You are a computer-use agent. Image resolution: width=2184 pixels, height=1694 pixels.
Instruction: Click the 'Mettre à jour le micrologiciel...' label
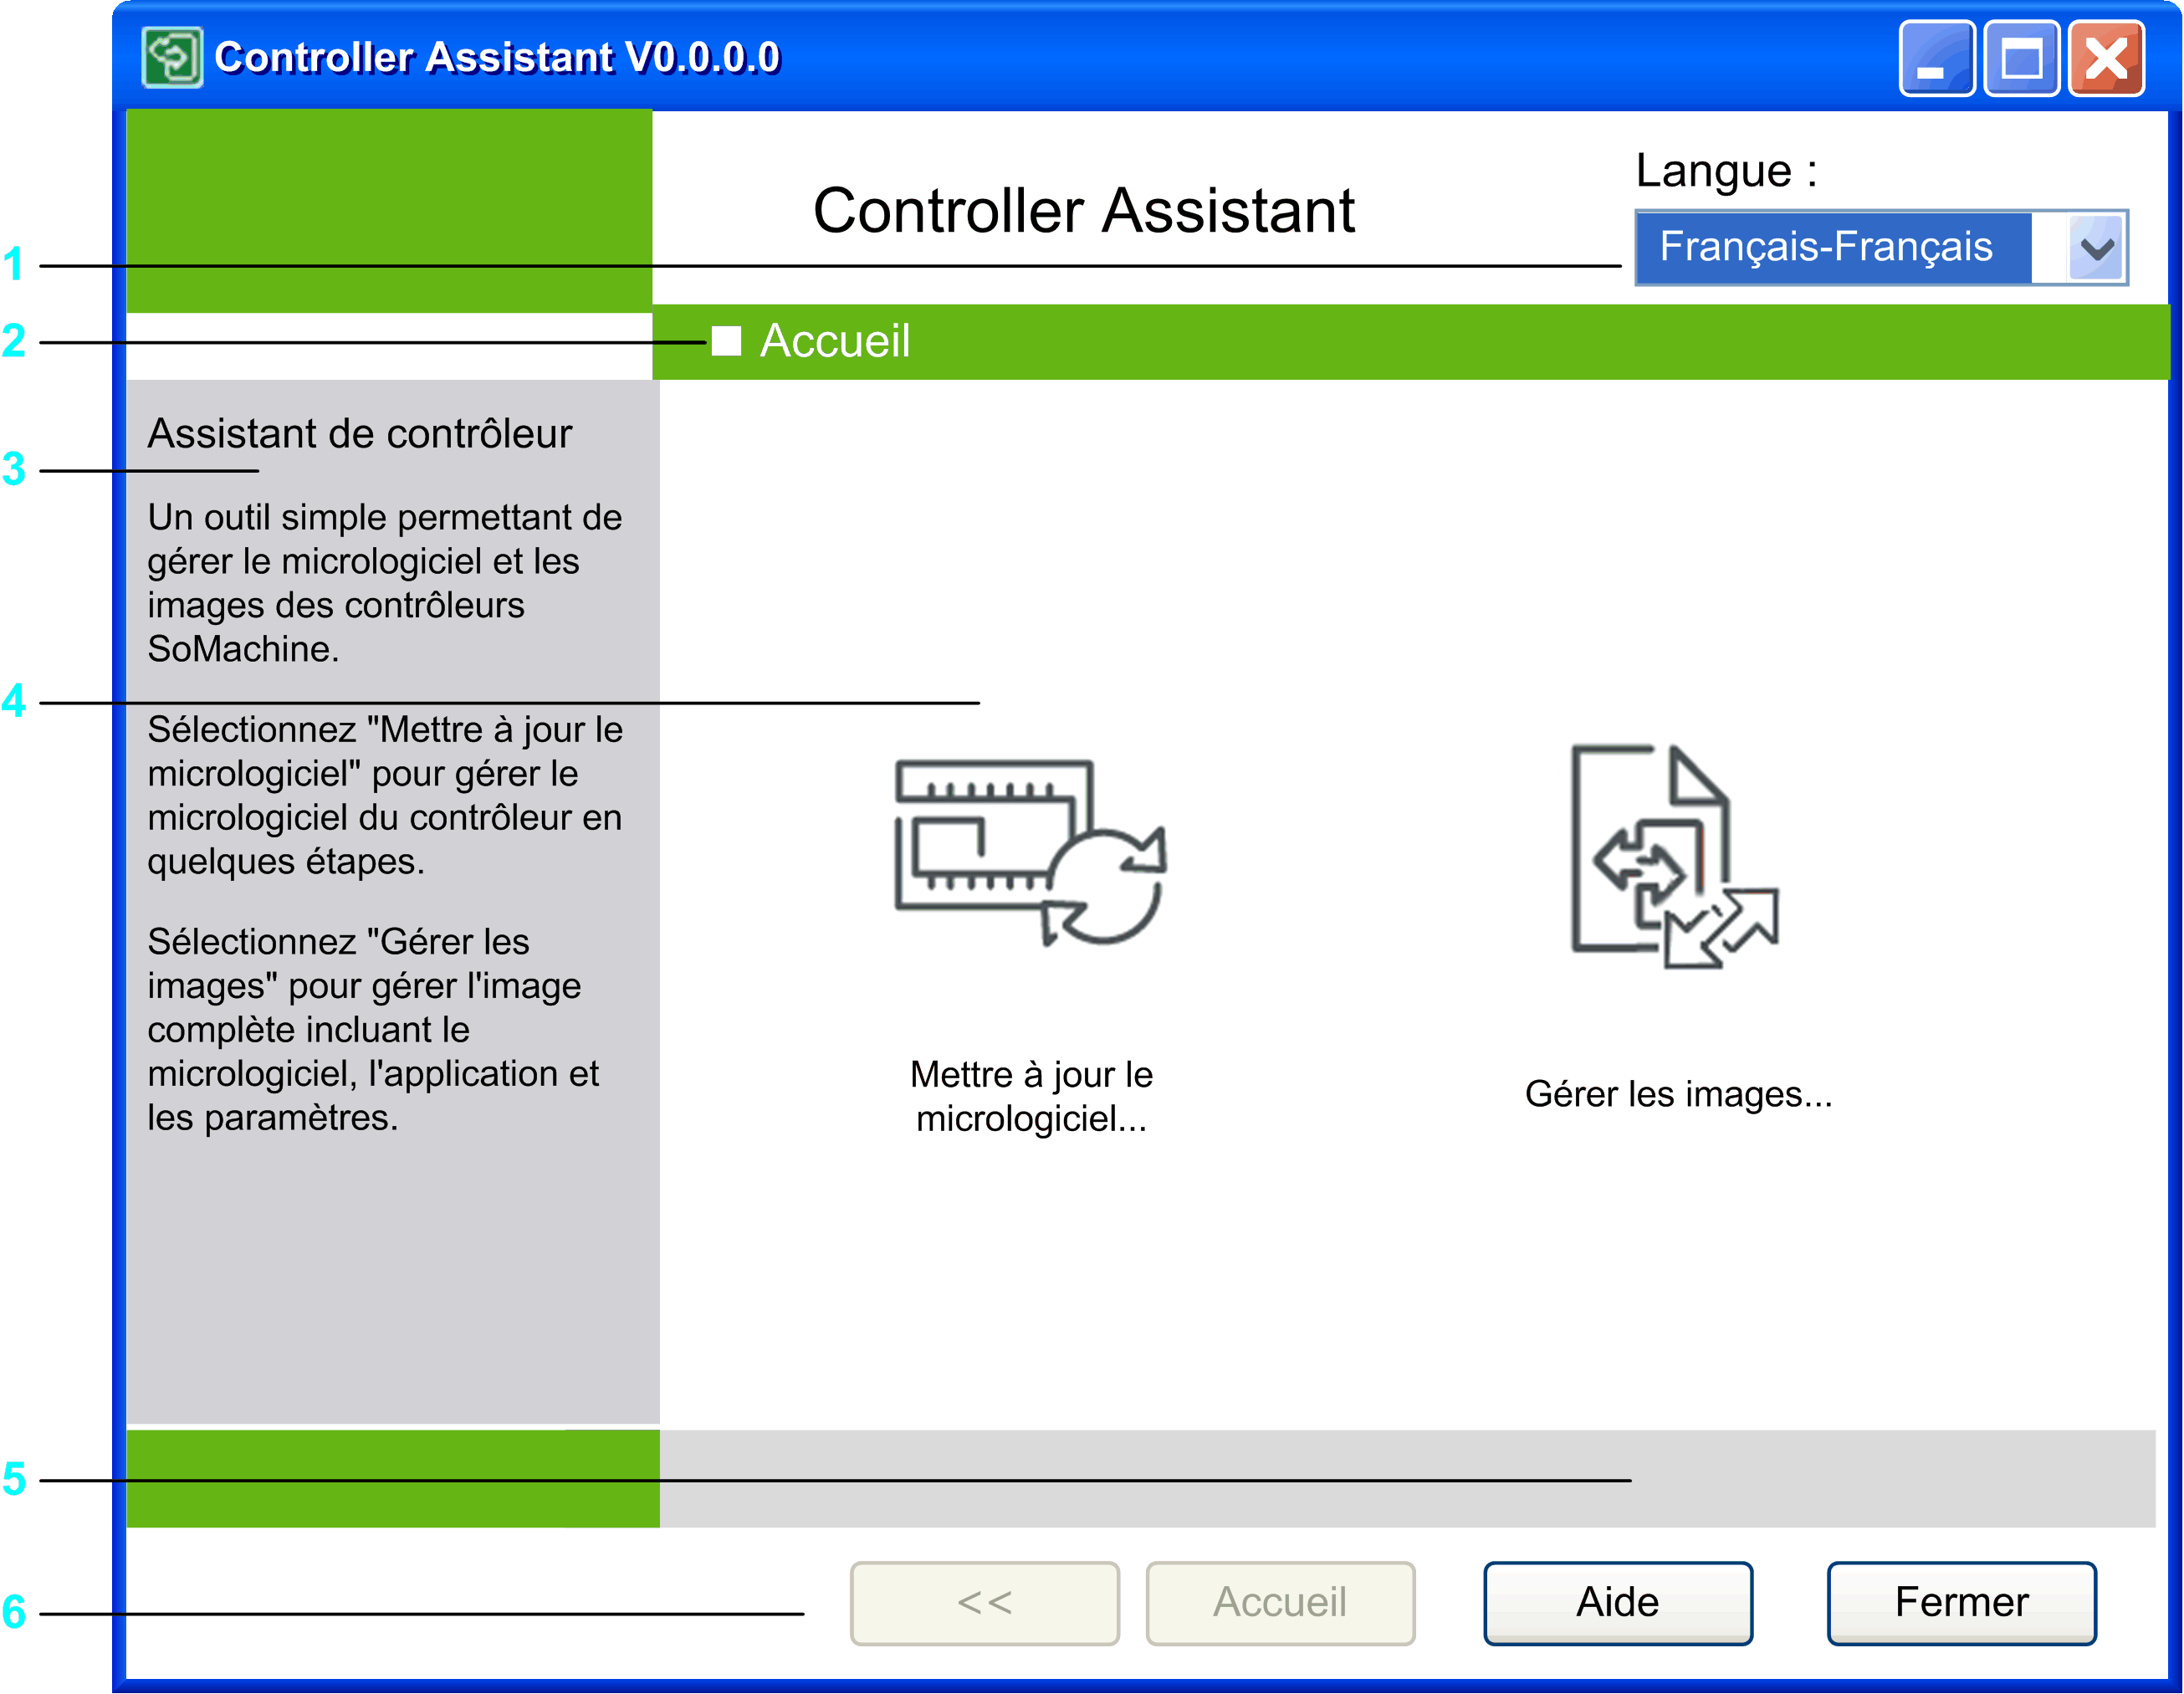1031,1096
